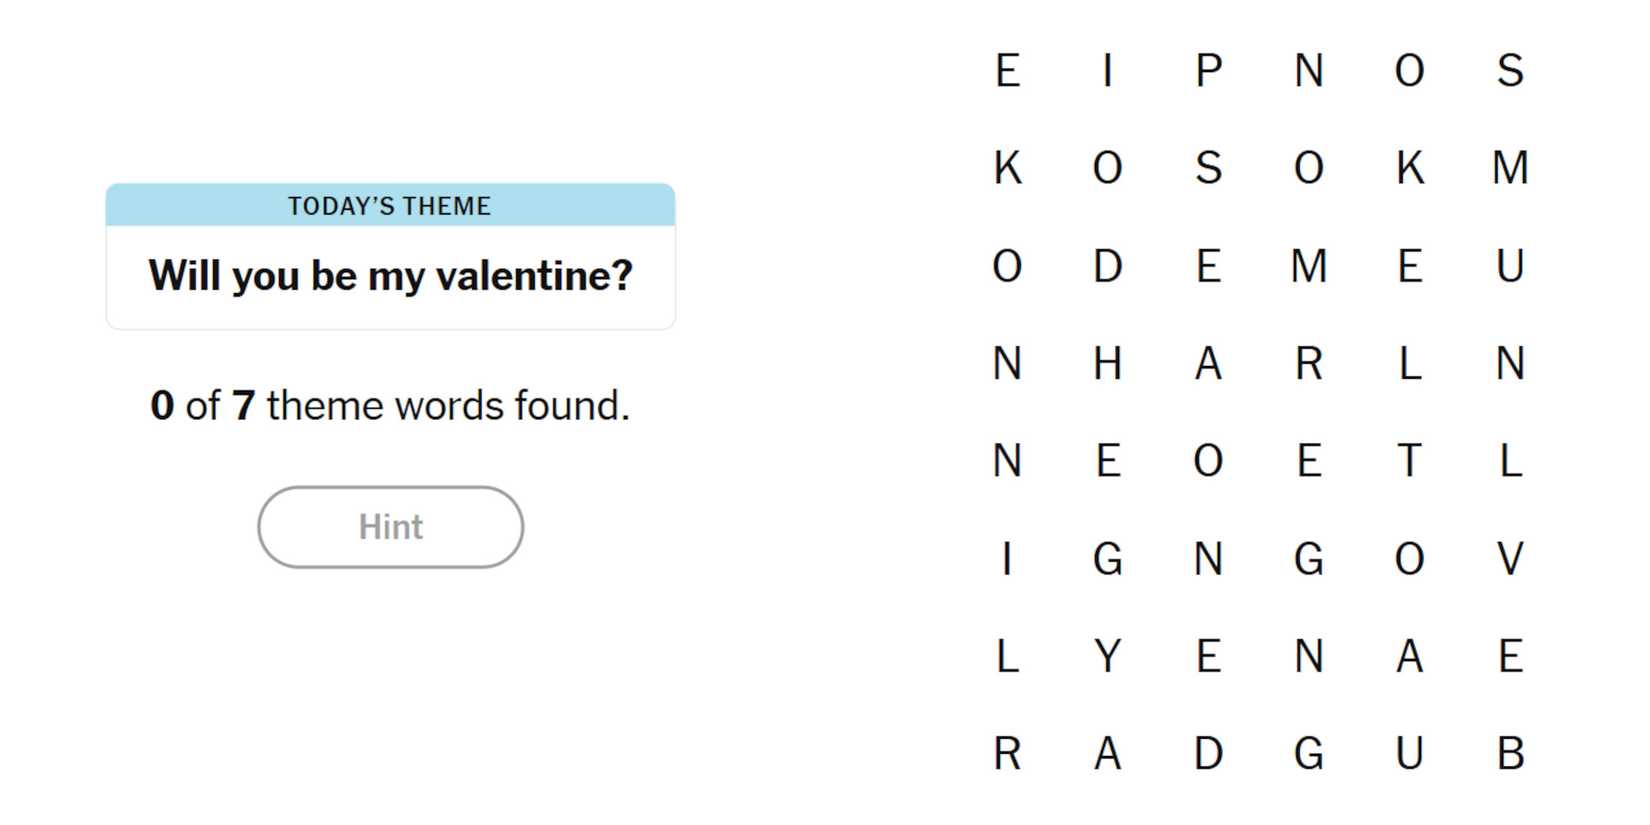Click the letter T in the grid
Image resolution: width=1650 pixels, height=825 pixels.
[x=1409, y=461]
